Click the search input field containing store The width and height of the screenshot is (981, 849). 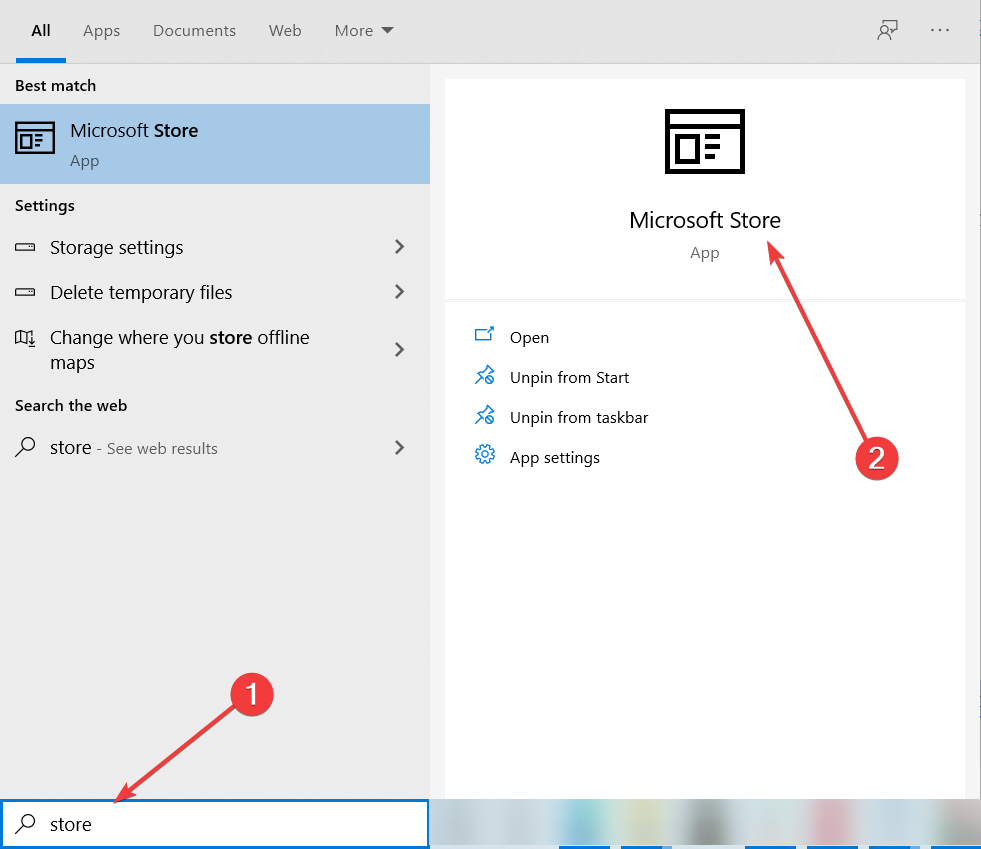pos(215,823)
